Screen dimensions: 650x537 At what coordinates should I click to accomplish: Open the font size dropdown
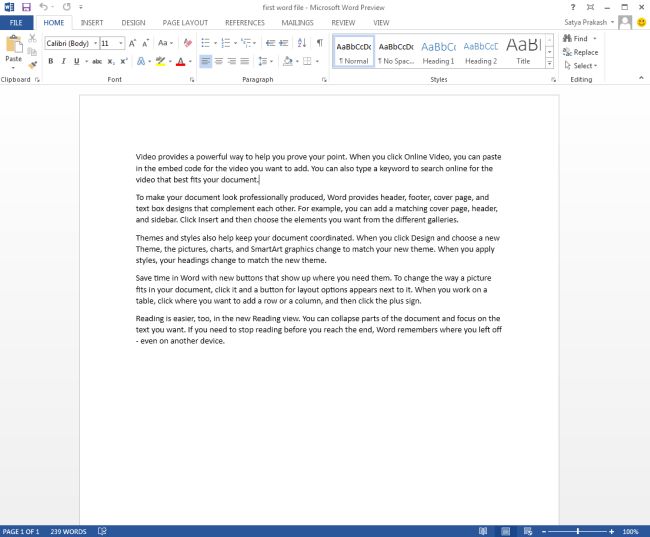tap(121, 43)
